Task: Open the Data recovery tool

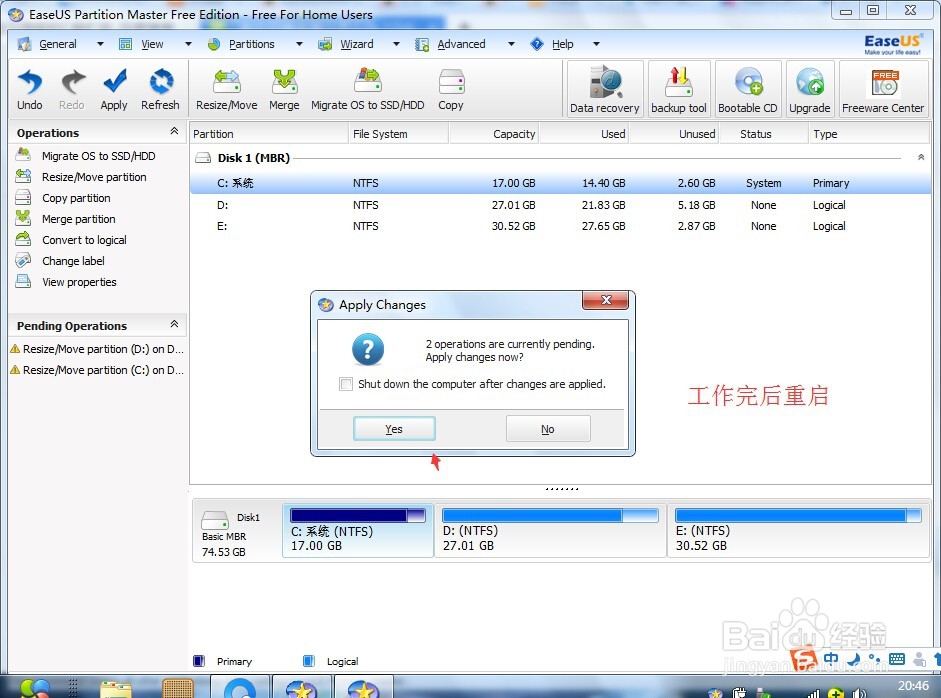Action: tap(605, 89)
